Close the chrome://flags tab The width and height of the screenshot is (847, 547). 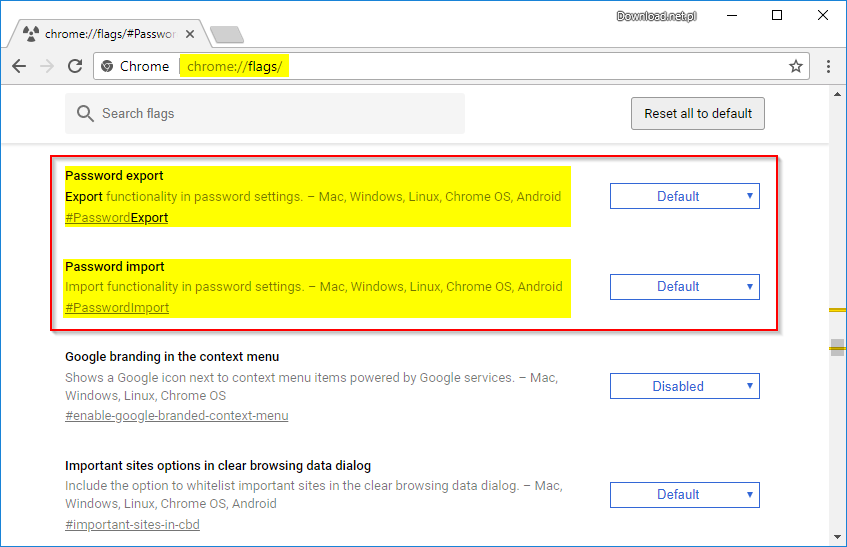[x=190, y=34]
